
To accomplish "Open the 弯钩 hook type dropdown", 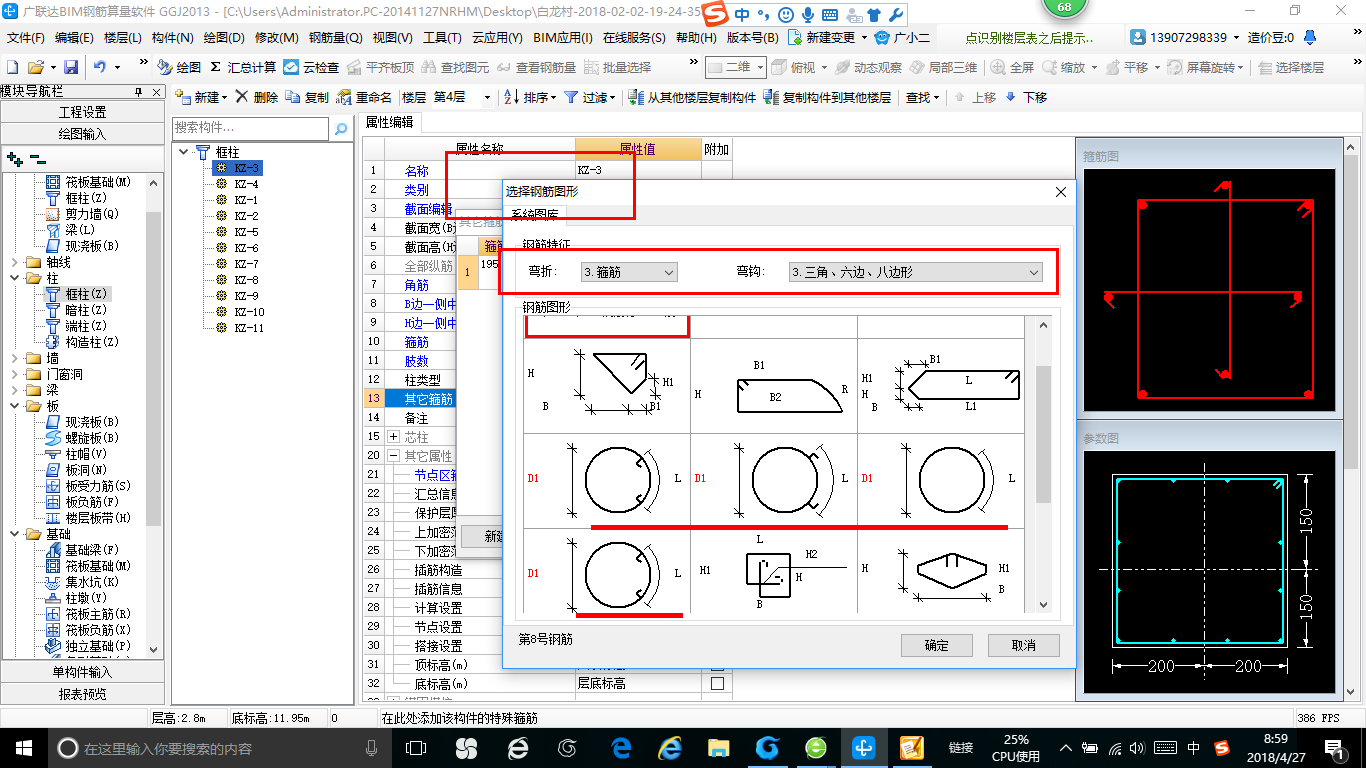I will pos(915,272).
